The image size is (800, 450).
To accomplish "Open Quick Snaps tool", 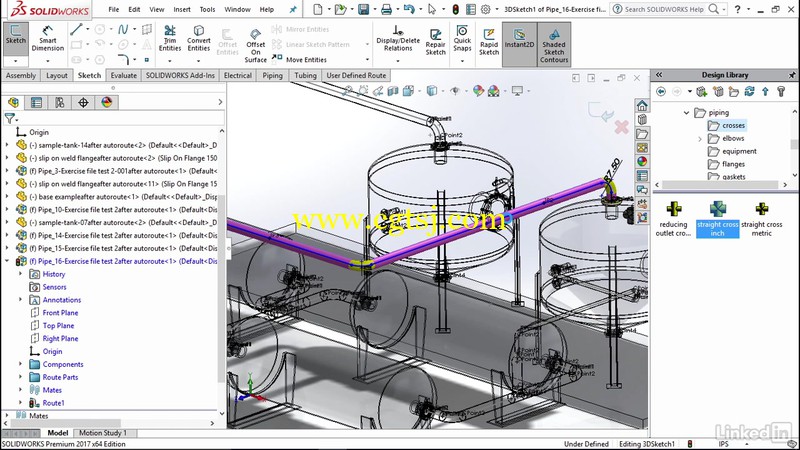I will 462,38.
